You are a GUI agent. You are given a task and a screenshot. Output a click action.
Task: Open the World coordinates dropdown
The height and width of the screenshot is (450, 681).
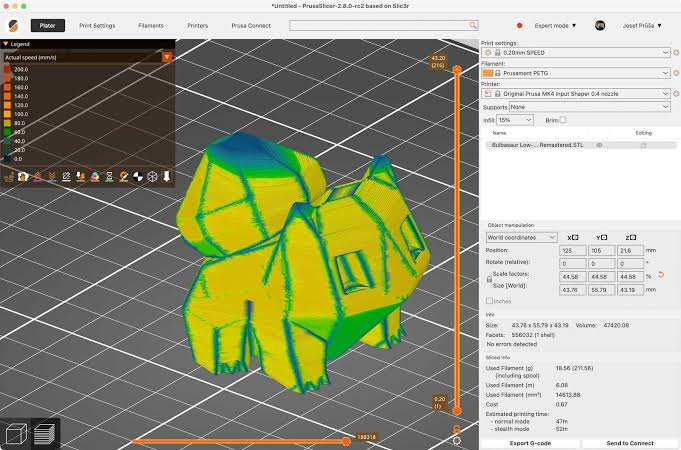tap(521, 237)
